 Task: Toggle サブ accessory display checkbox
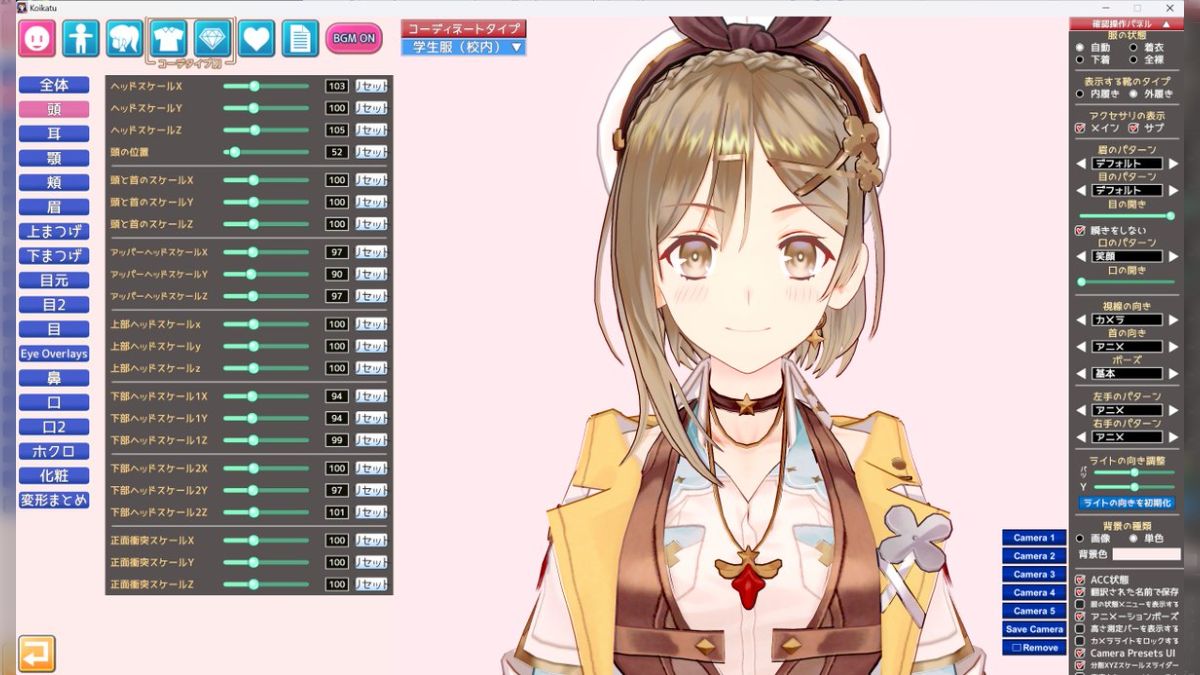tap(1134, 128)
